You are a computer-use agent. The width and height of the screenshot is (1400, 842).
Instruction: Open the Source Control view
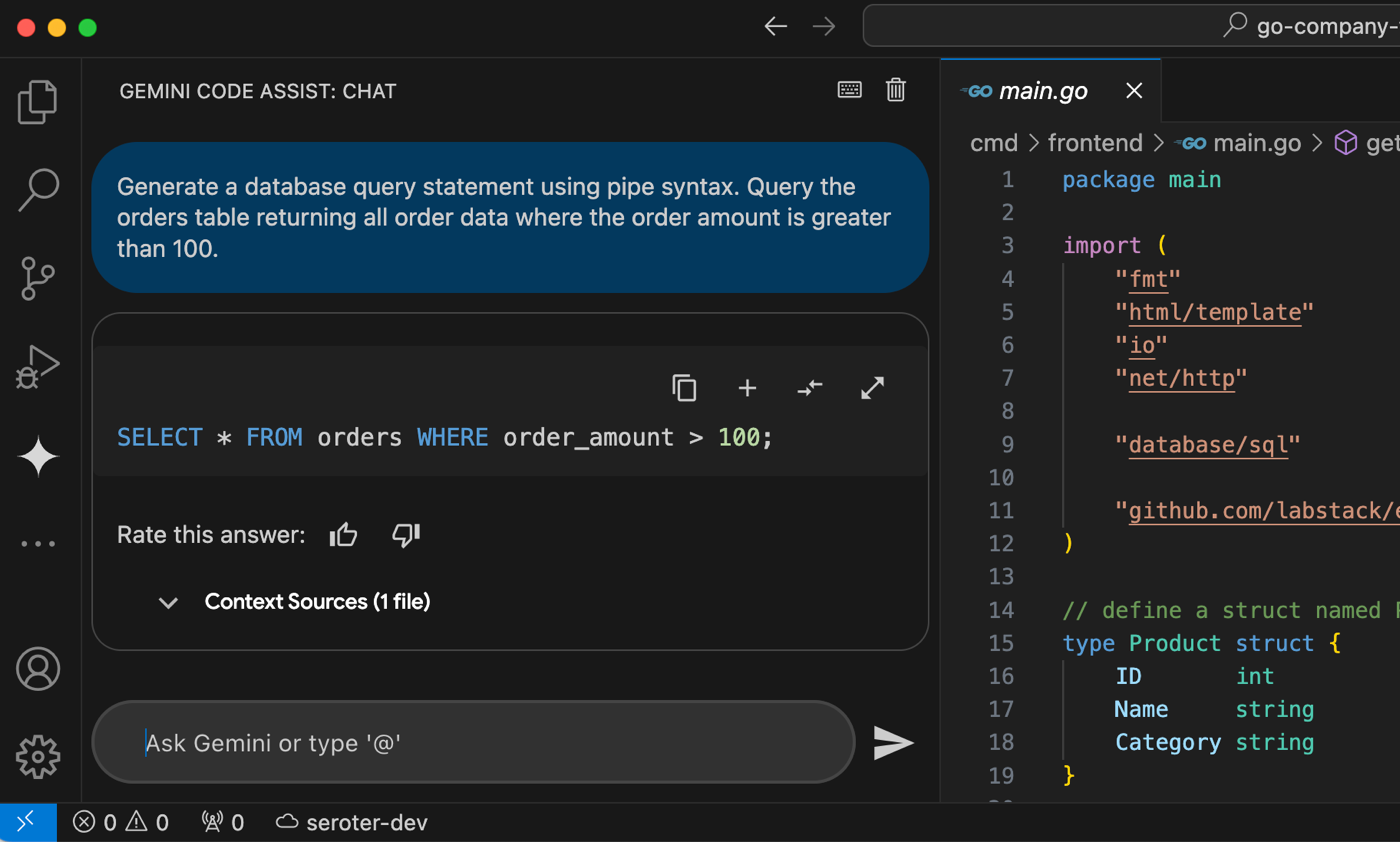pos(38,279)
